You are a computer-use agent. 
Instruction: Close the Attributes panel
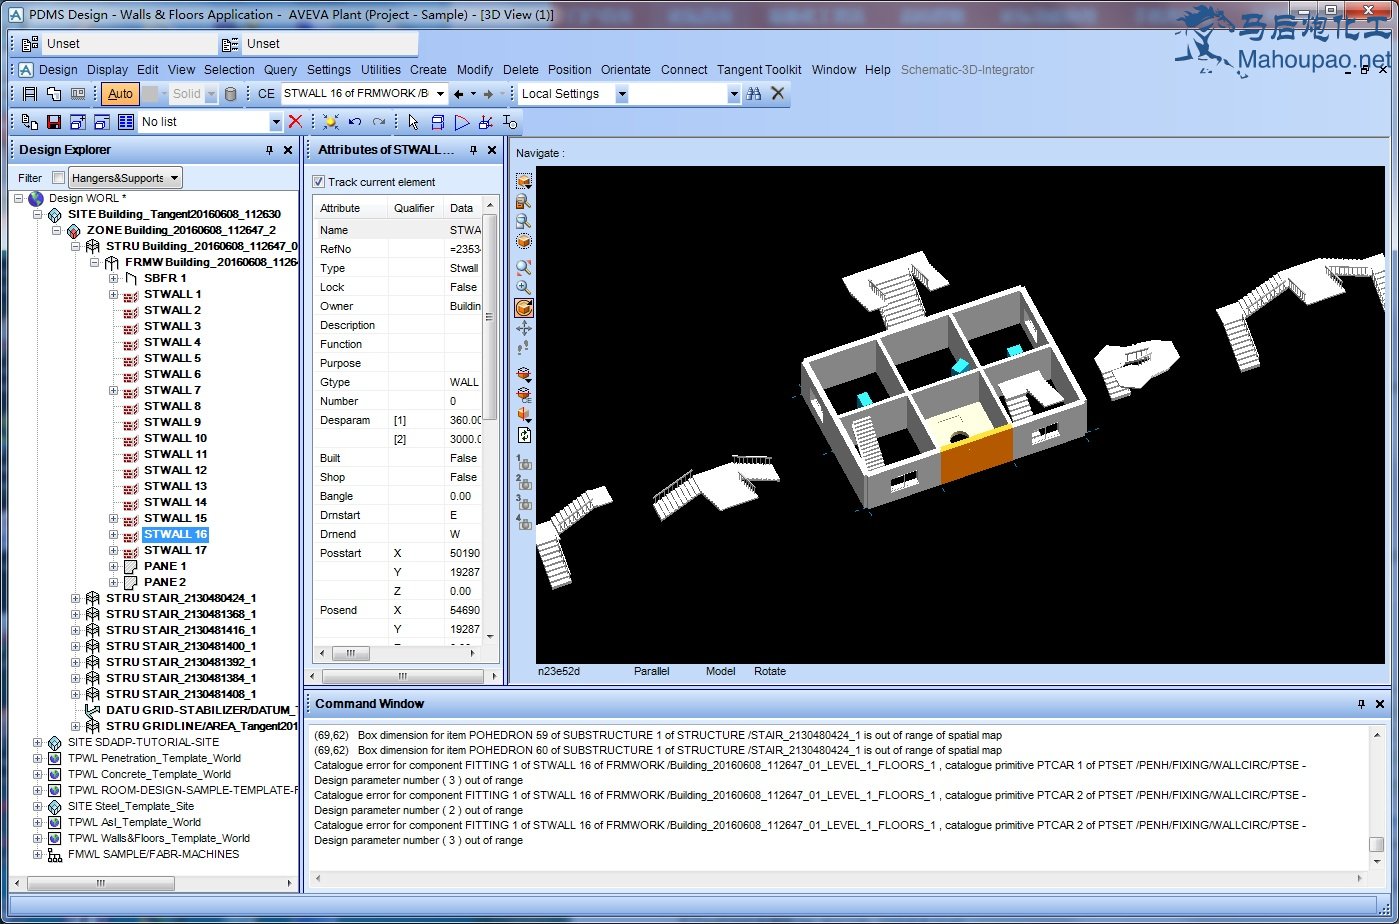click(491, 150)
